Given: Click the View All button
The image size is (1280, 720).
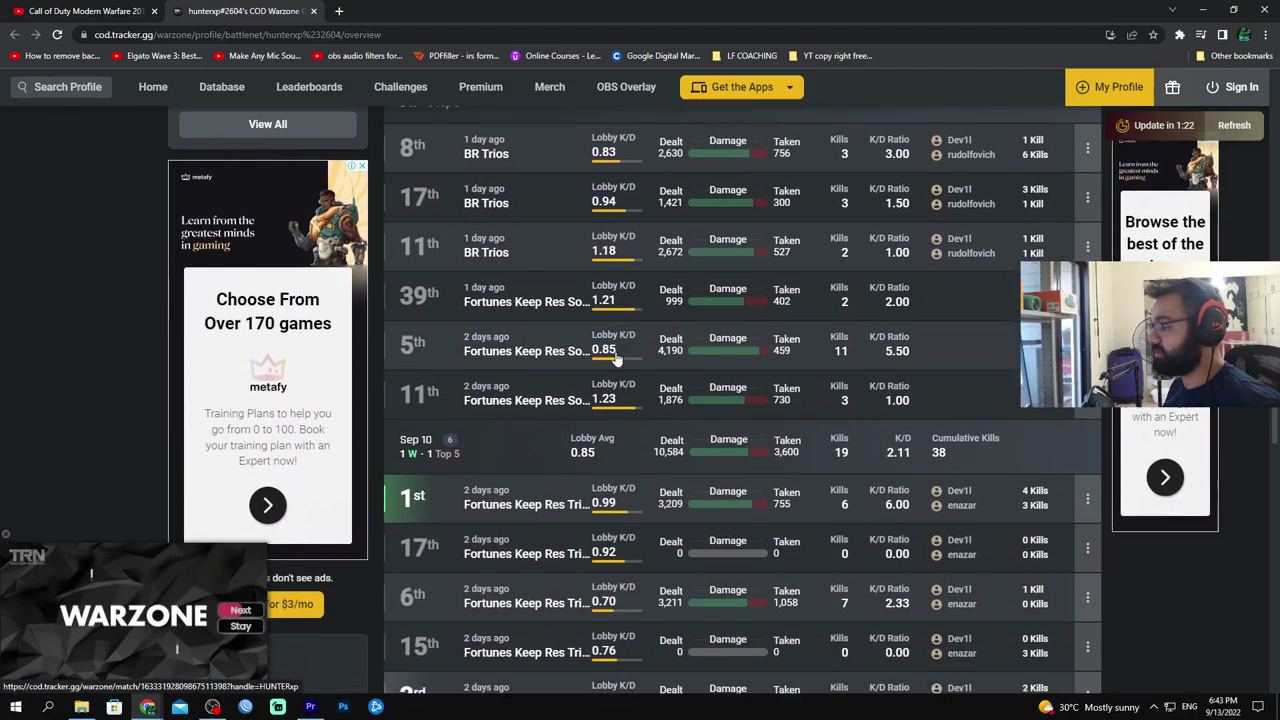Looking at the screenshot, I should pos(267,124).
